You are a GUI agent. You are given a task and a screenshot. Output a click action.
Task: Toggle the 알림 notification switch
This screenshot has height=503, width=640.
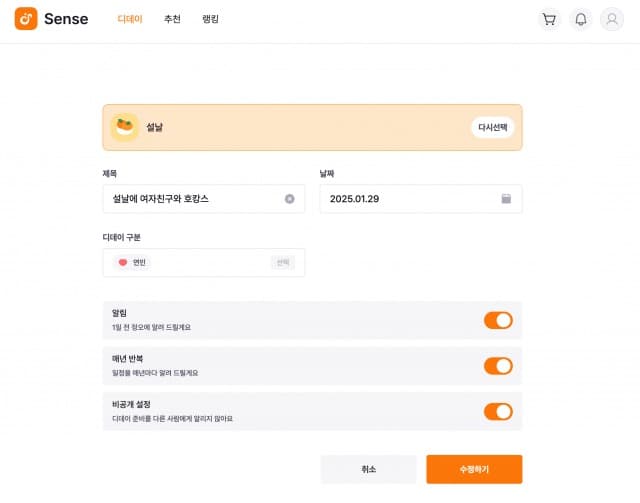click(498, 320)
